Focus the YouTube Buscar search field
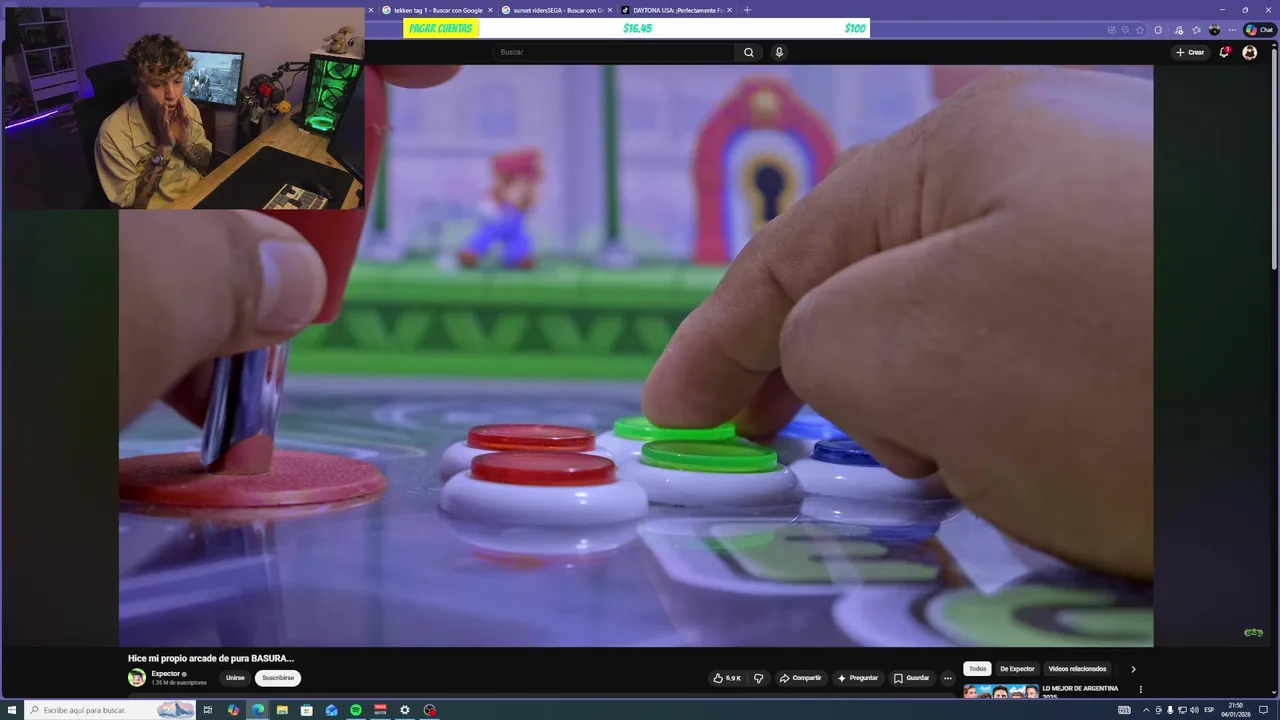 (x=614, y=52)
